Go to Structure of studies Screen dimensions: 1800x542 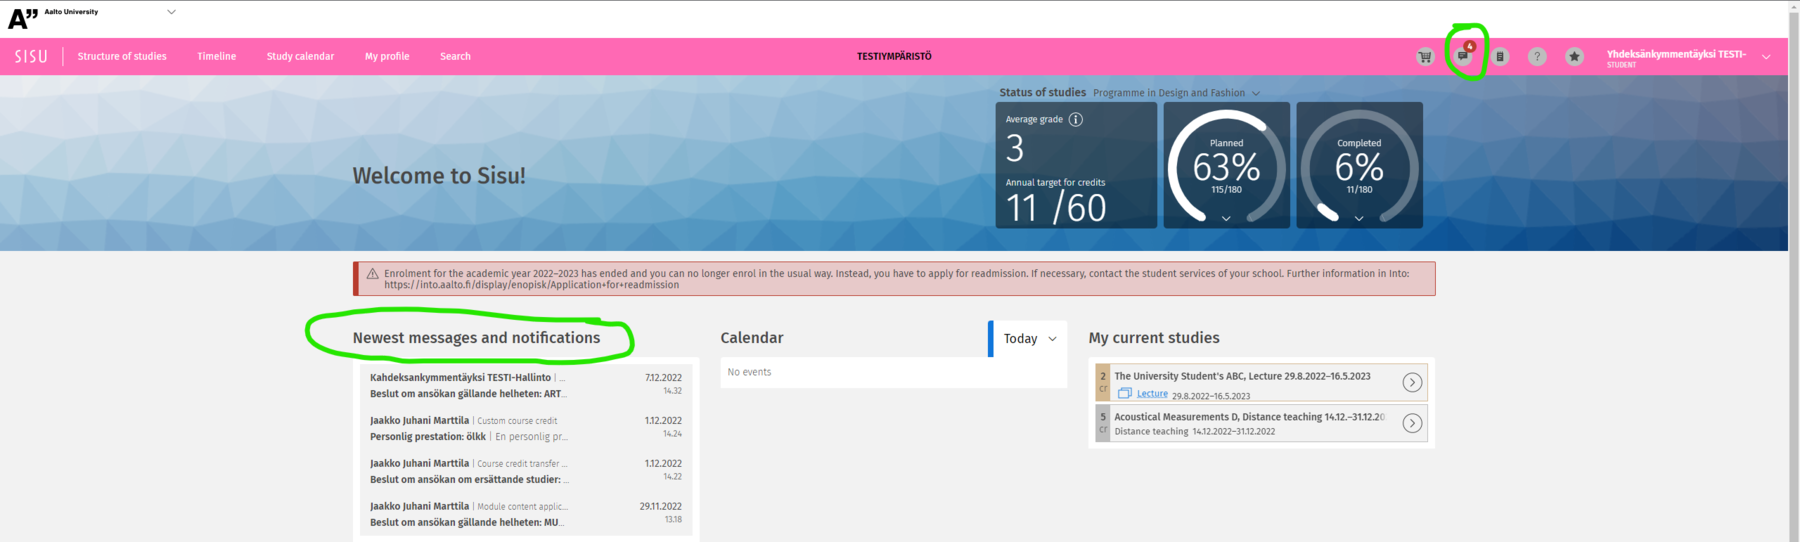point(122,57)
